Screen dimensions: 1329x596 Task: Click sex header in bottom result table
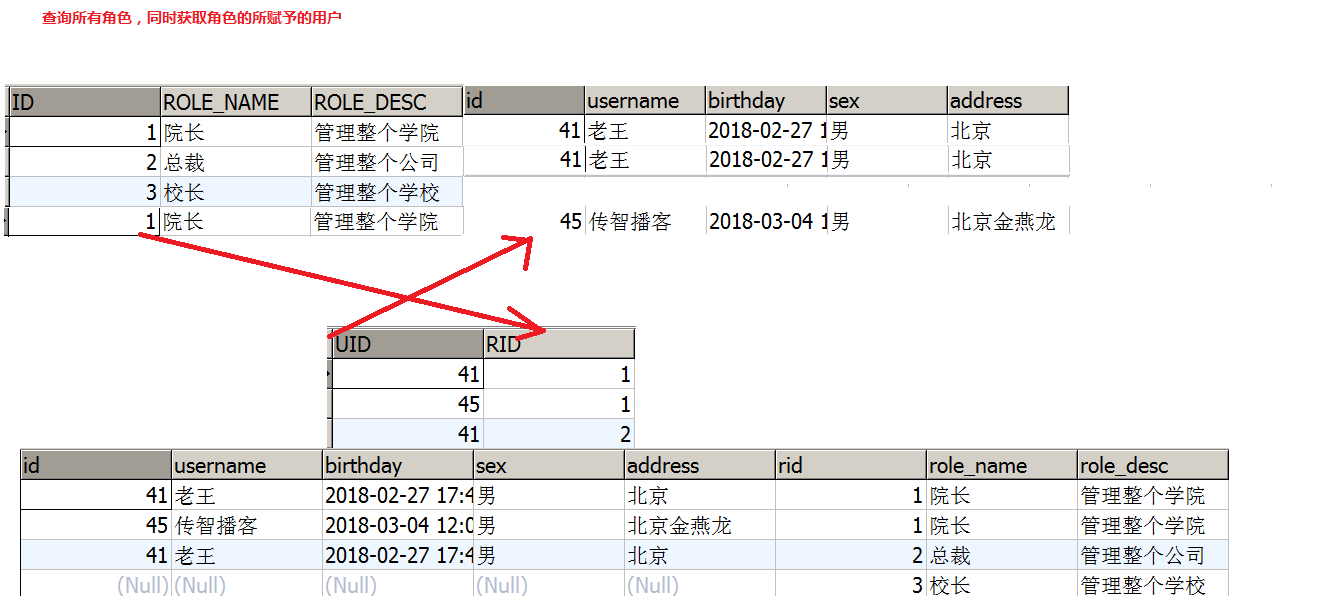click(549, 465)
